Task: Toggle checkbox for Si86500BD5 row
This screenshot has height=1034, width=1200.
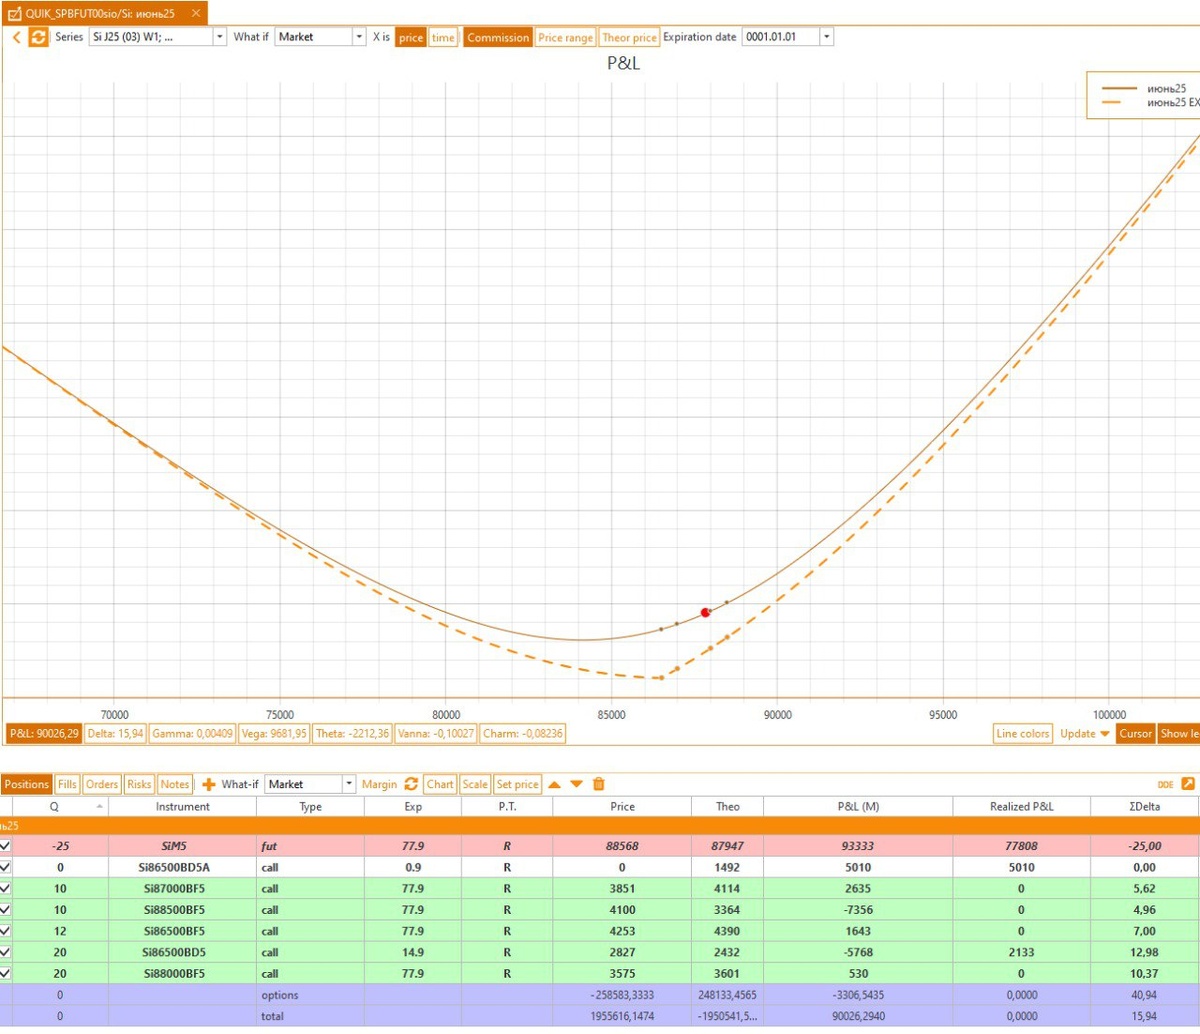Action: [6, 951]
